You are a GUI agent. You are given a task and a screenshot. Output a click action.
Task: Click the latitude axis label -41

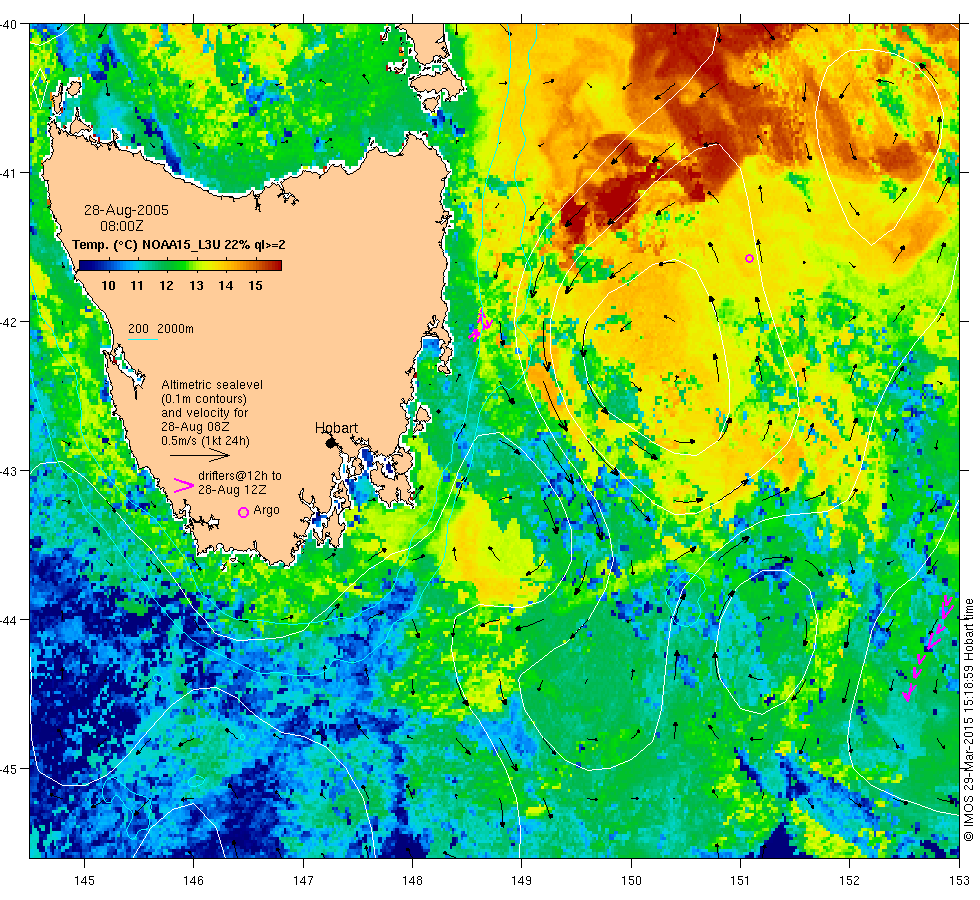coord(9,172)
